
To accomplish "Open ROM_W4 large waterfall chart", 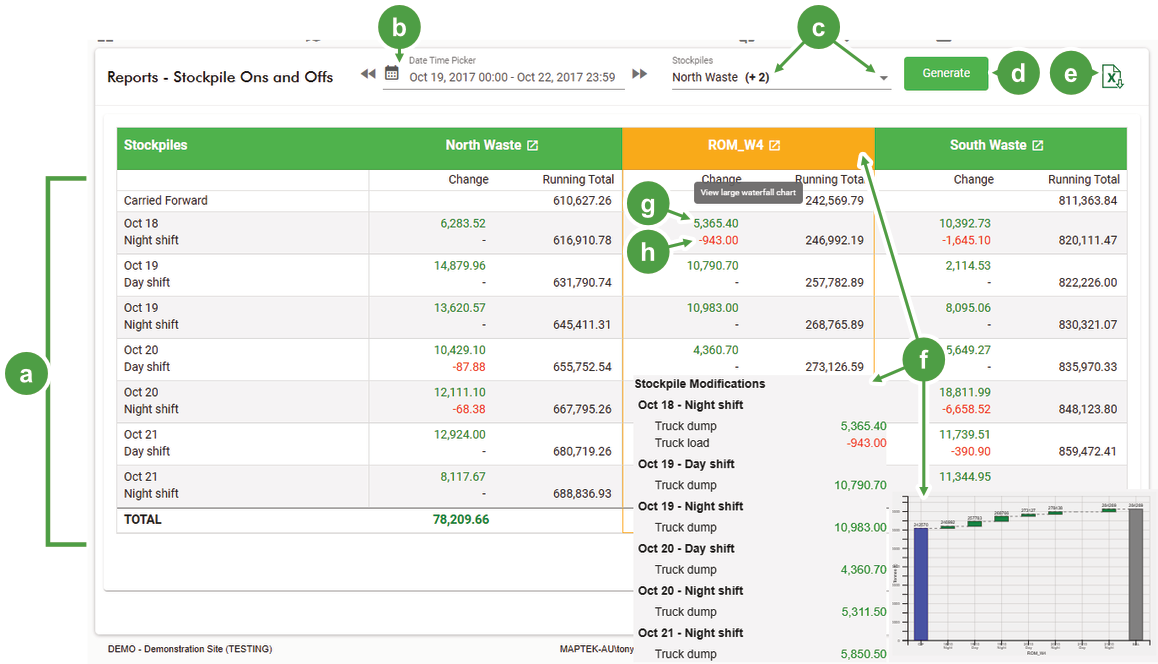I will click(775, 146).
